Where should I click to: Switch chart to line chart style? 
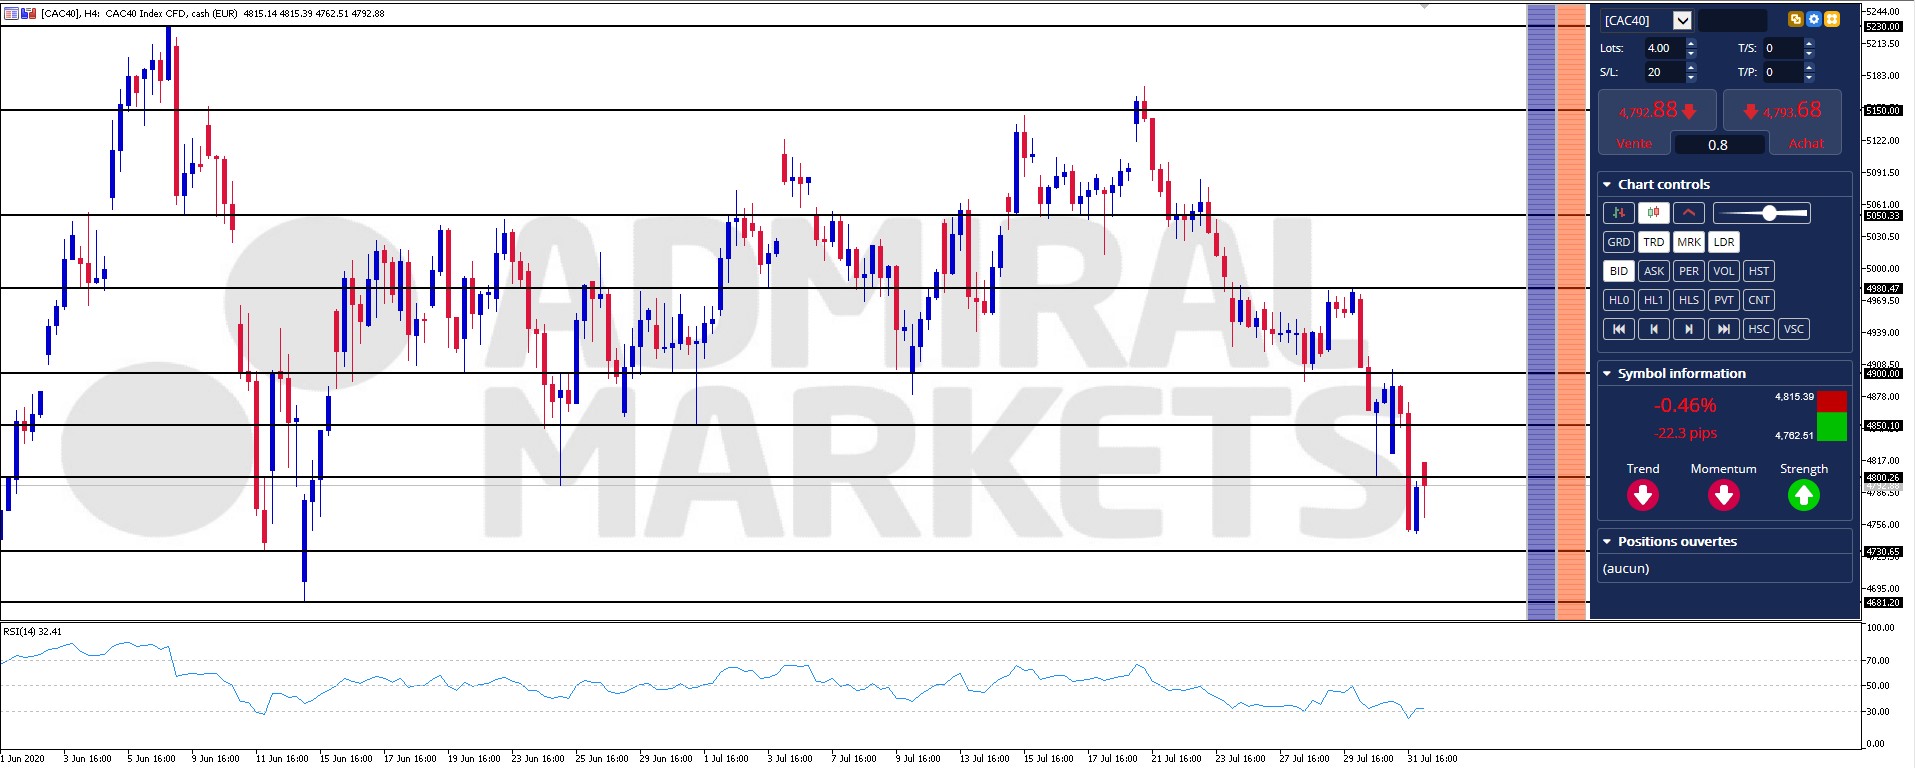coord(1688,213)
